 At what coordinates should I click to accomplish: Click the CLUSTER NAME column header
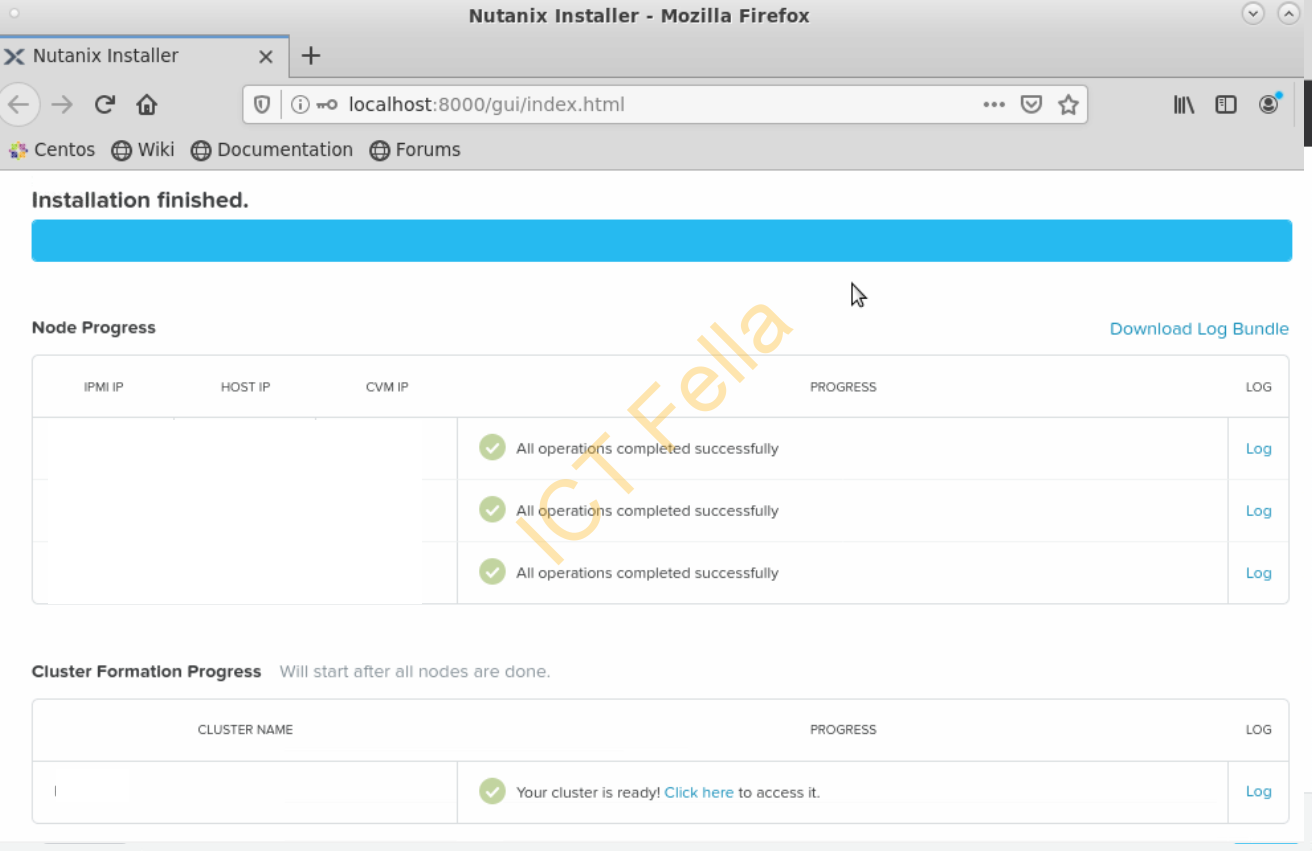click(245, 730)
